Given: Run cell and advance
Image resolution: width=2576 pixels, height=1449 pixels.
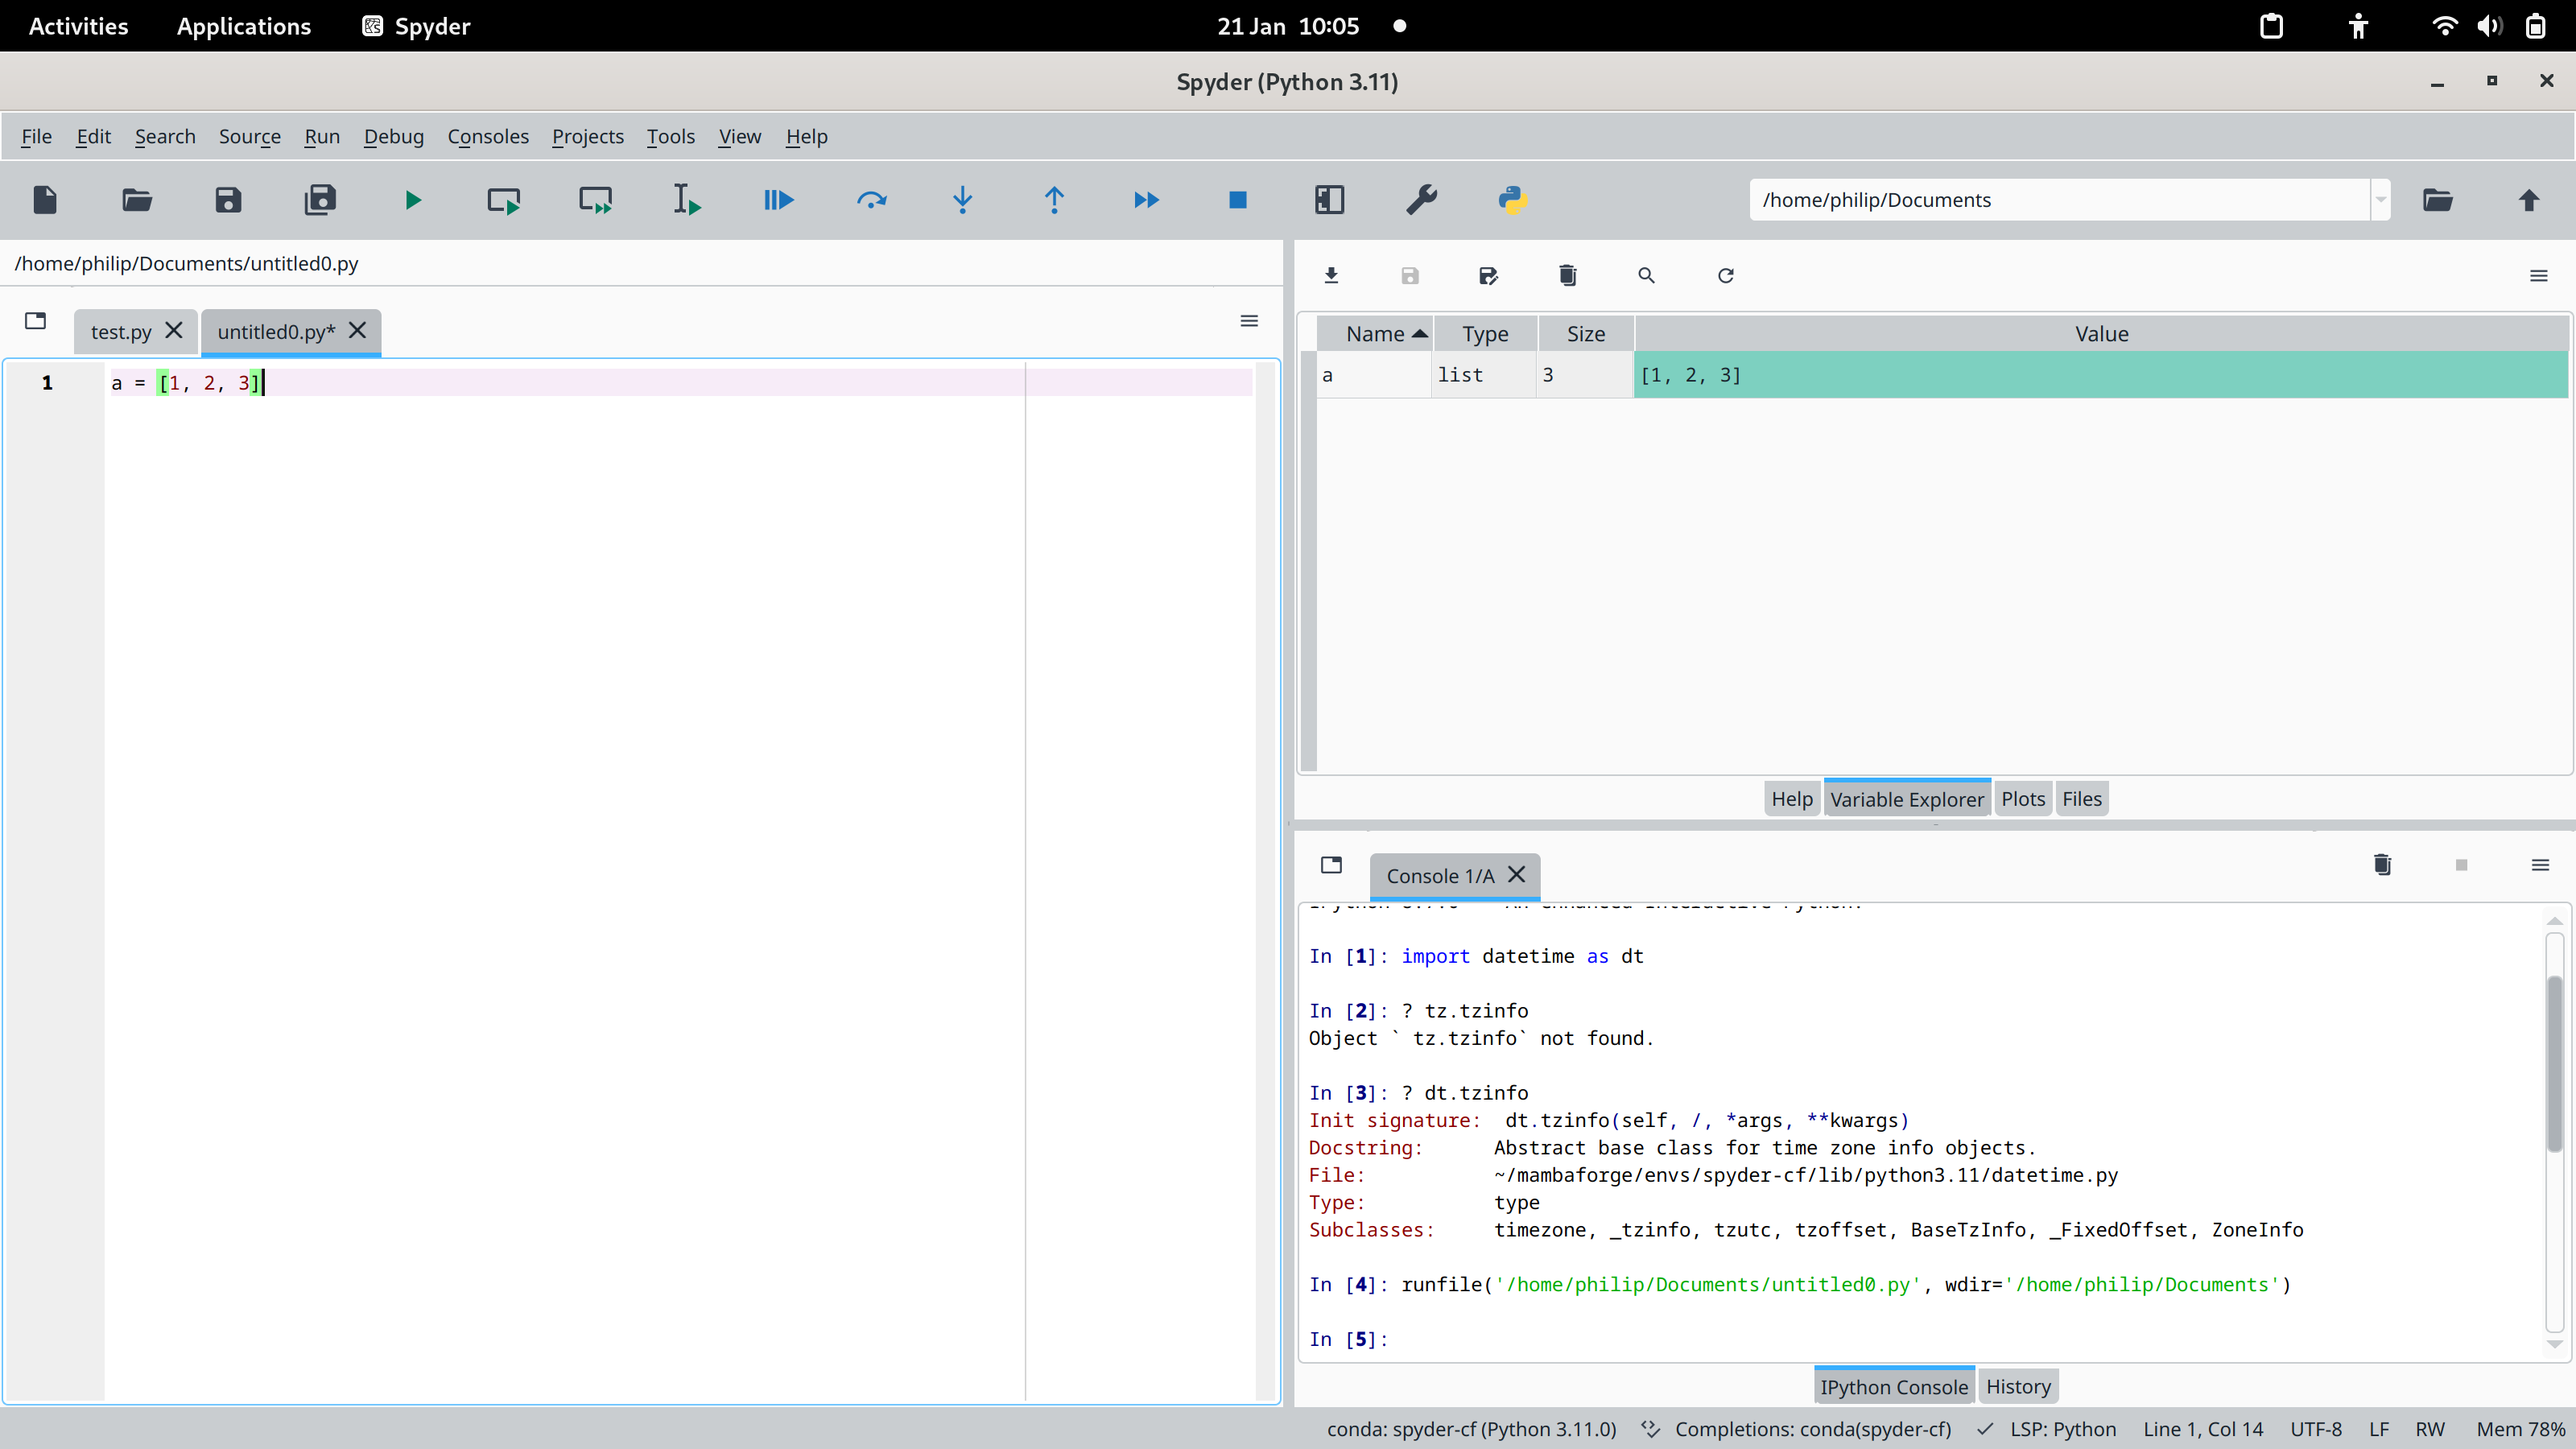Looking at the screenshot, I should tap(596, 200).
